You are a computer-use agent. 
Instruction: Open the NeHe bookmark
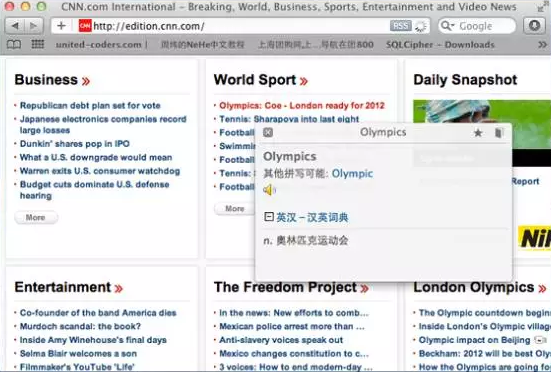[202, 45]
